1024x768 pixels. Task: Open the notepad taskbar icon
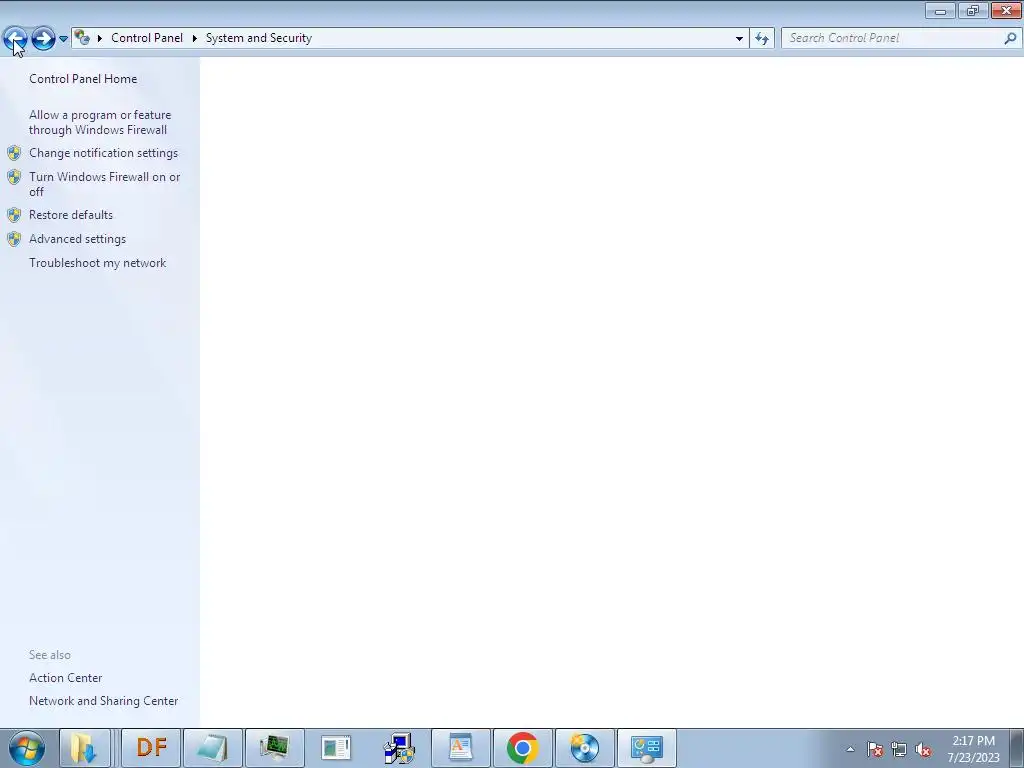(x=213, y=748)
